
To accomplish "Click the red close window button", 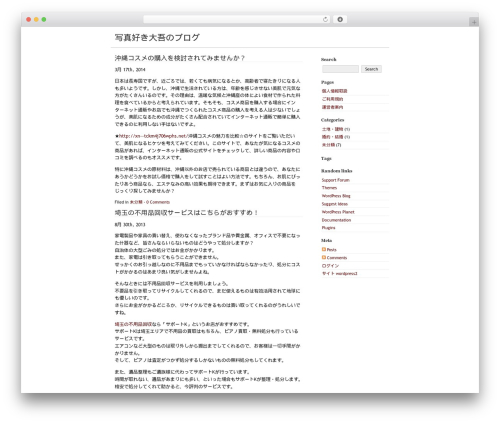I will [x=29, y=19].
